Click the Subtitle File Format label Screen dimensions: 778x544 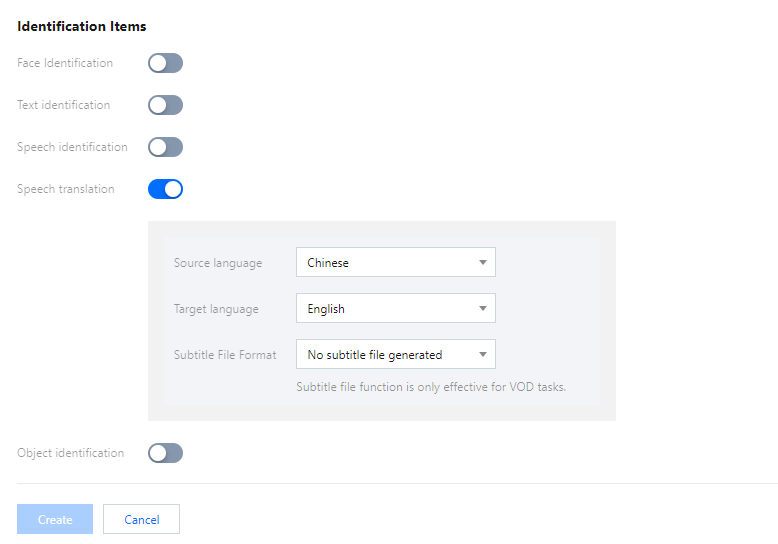point(225,355)
